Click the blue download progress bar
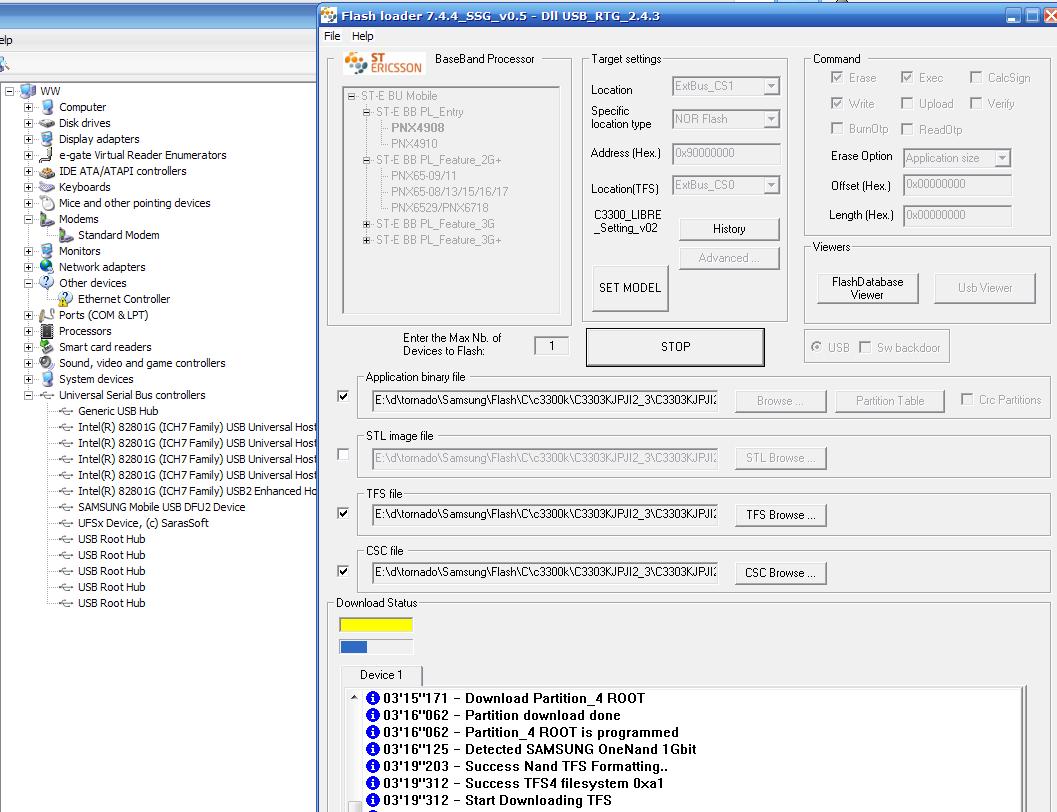Screen dimensions: 1057x812 (x=376, y=648)
